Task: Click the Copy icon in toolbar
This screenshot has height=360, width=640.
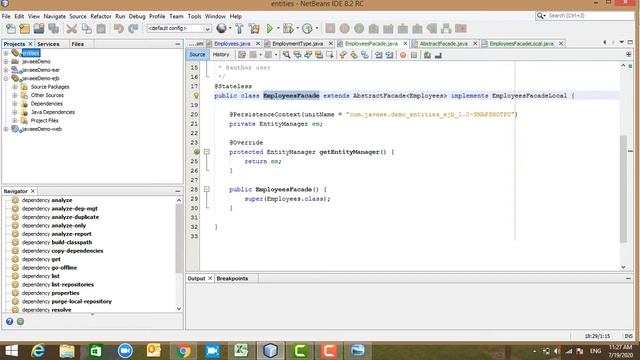Action: (x=87, y=29)
